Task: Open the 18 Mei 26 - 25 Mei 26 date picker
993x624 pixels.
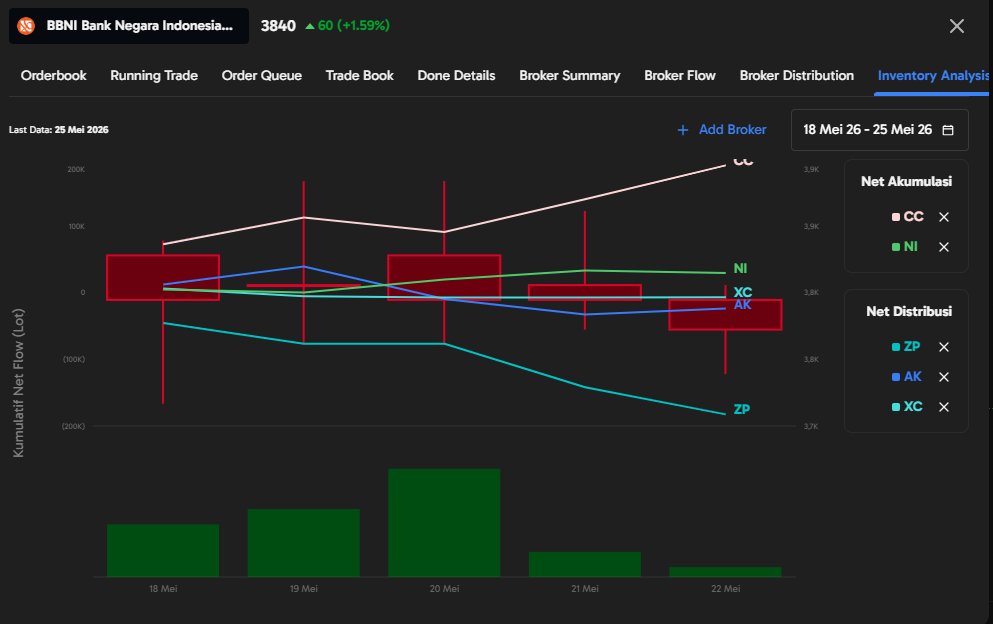Action: coord(880,130)
